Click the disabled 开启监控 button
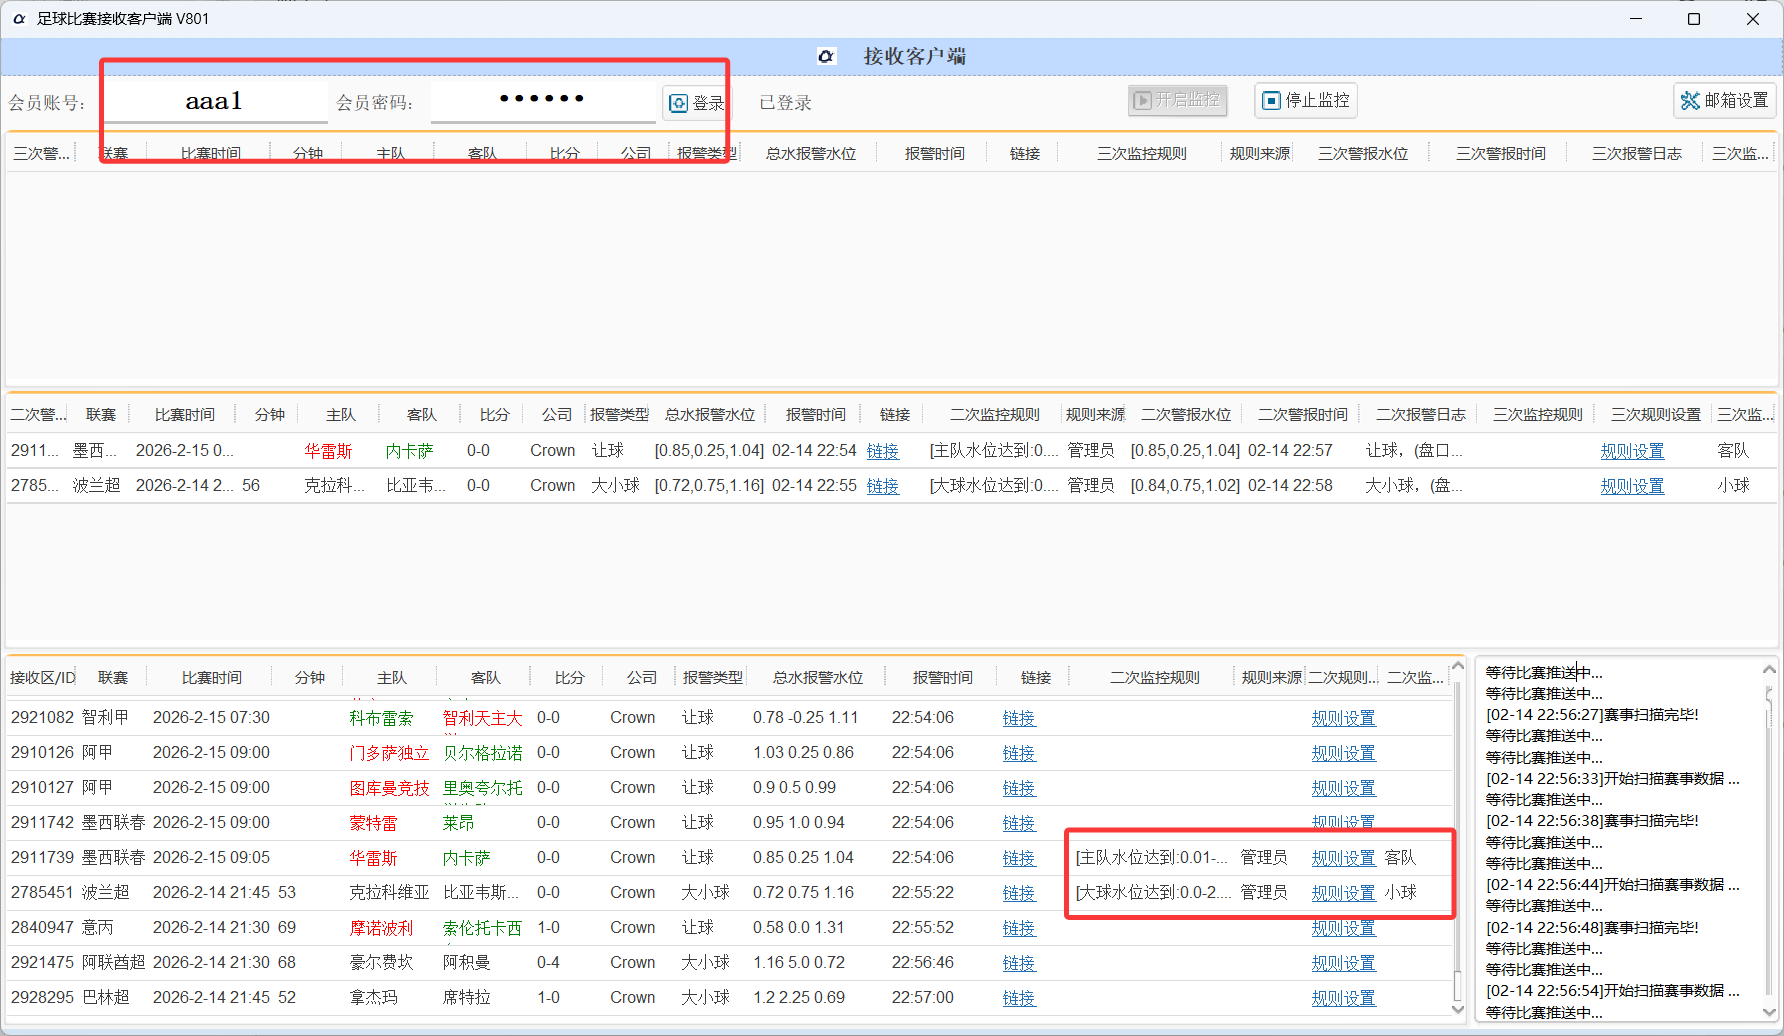1784x1036 pixels. [x=1177, y=100]
